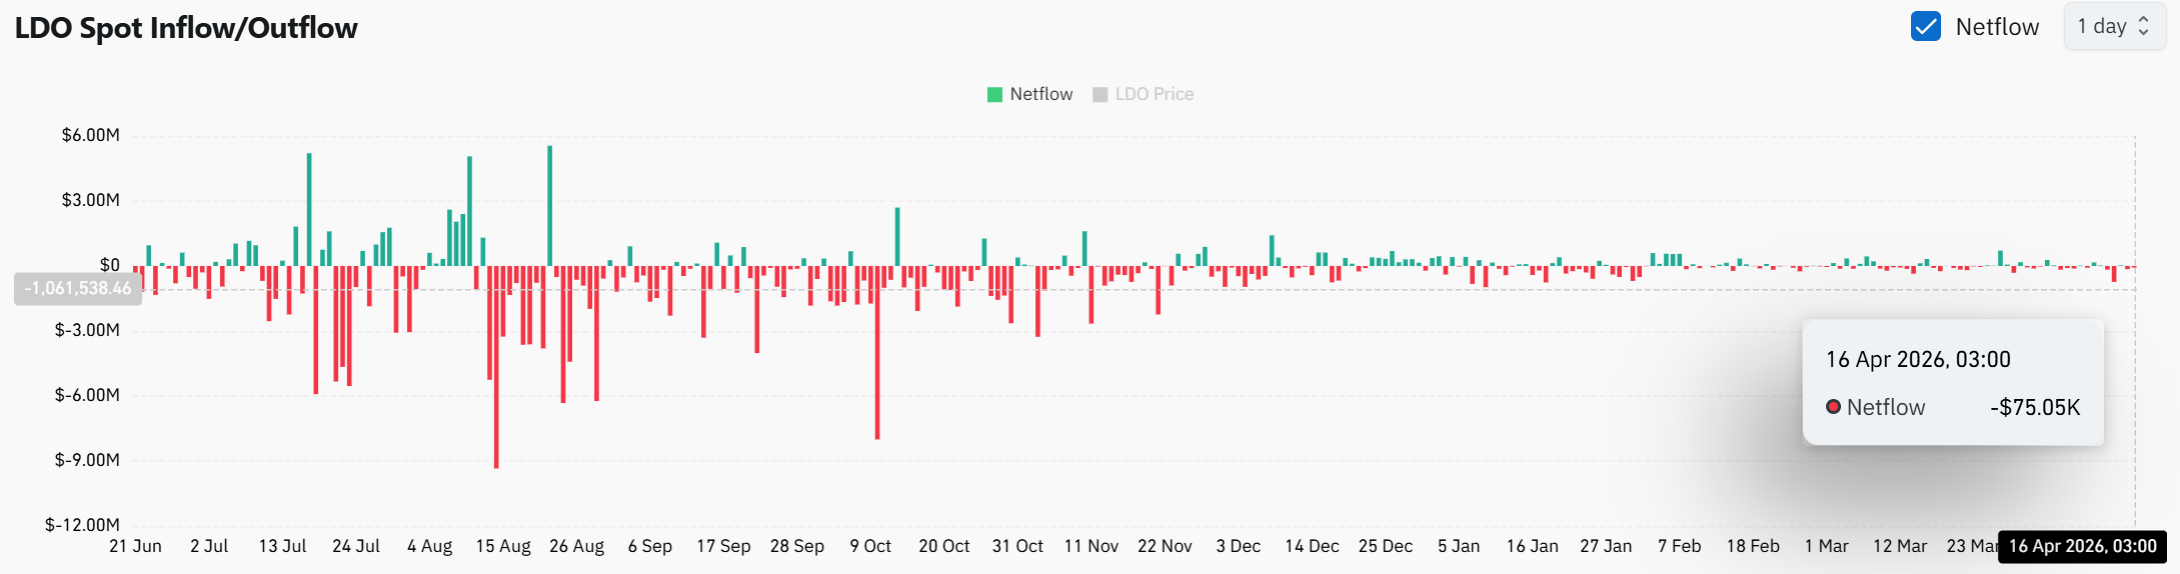Click the red Netflow dot in tooltip
Screen dimensions: 2180x574
[1833, 407]
